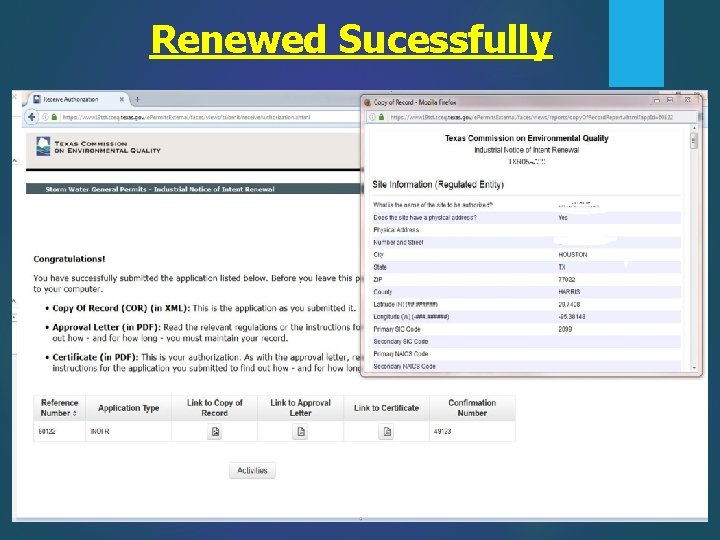Click the Latitude value in popup

click(569, 304)
